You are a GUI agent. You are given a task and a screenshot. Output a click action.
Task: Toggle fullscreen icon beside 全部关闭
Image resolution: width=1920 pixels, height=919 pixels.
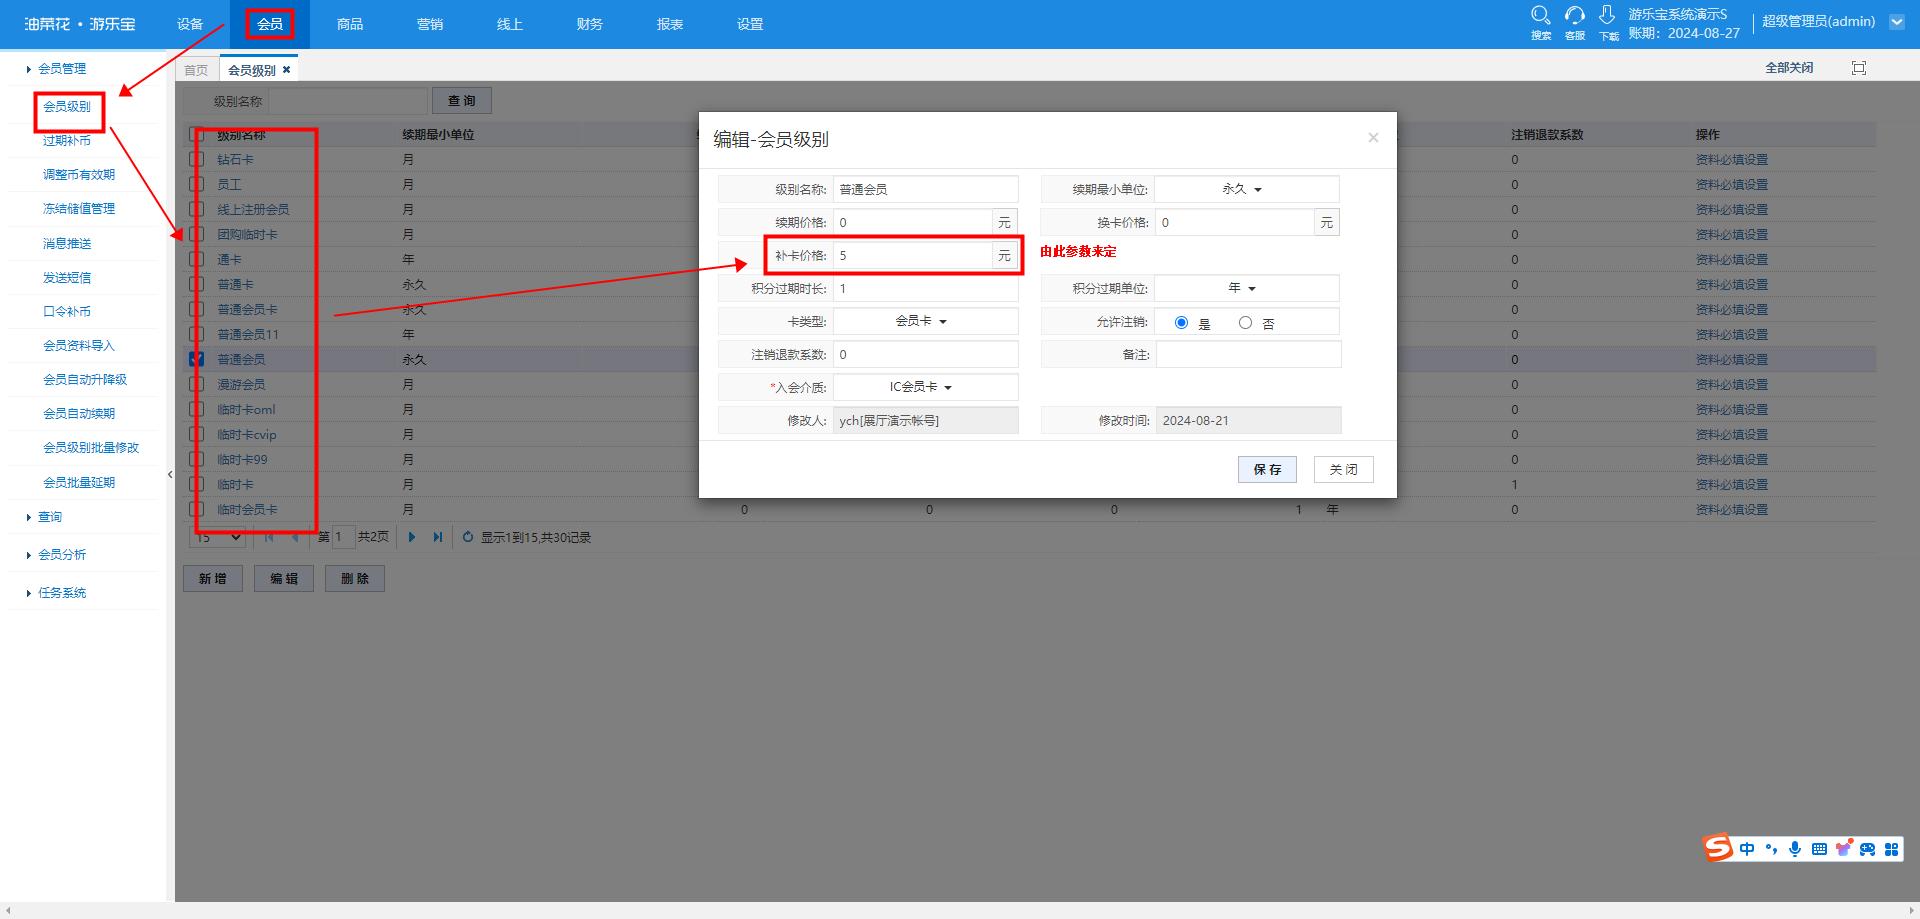pos(1859,68)
